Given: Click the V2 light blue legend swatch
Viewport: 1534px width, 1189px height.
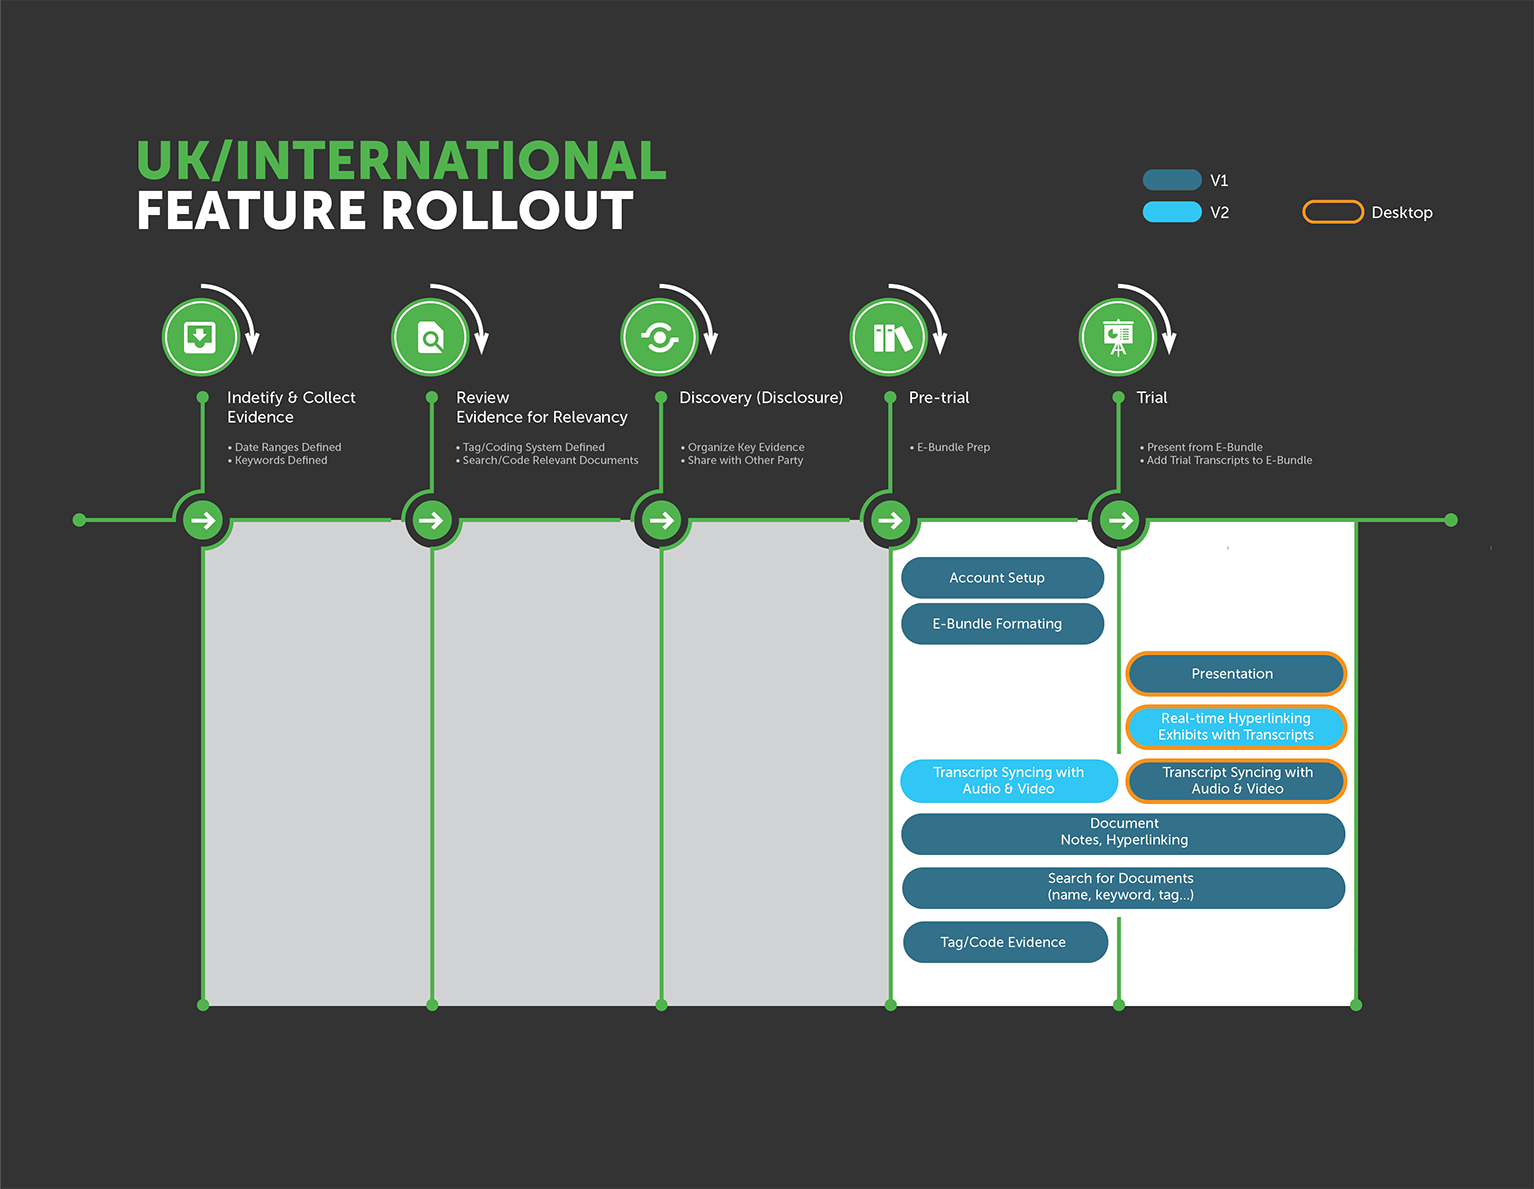Looking at the screenshot, I should point(1172,212).
